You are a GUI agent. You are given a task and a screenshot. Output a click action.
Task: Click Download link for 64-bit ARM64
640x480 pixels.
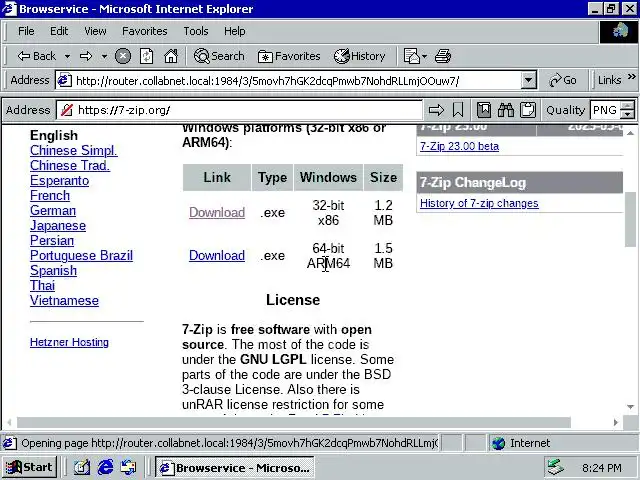(x=217, y=256)
